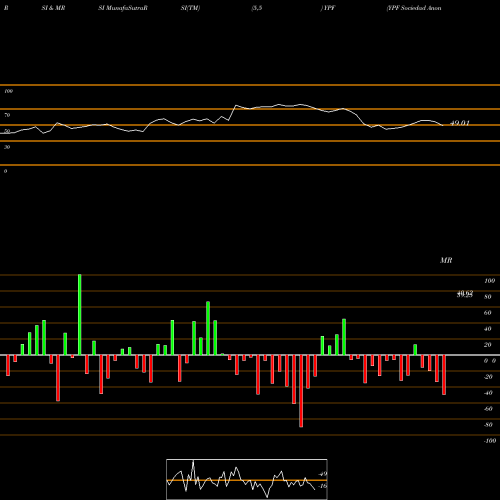Click the MR axis label -60

click(x=488, y=409)
